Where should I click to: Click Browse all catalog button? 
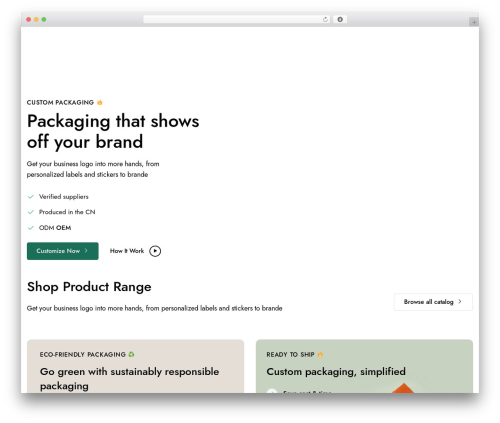[433, 302]
